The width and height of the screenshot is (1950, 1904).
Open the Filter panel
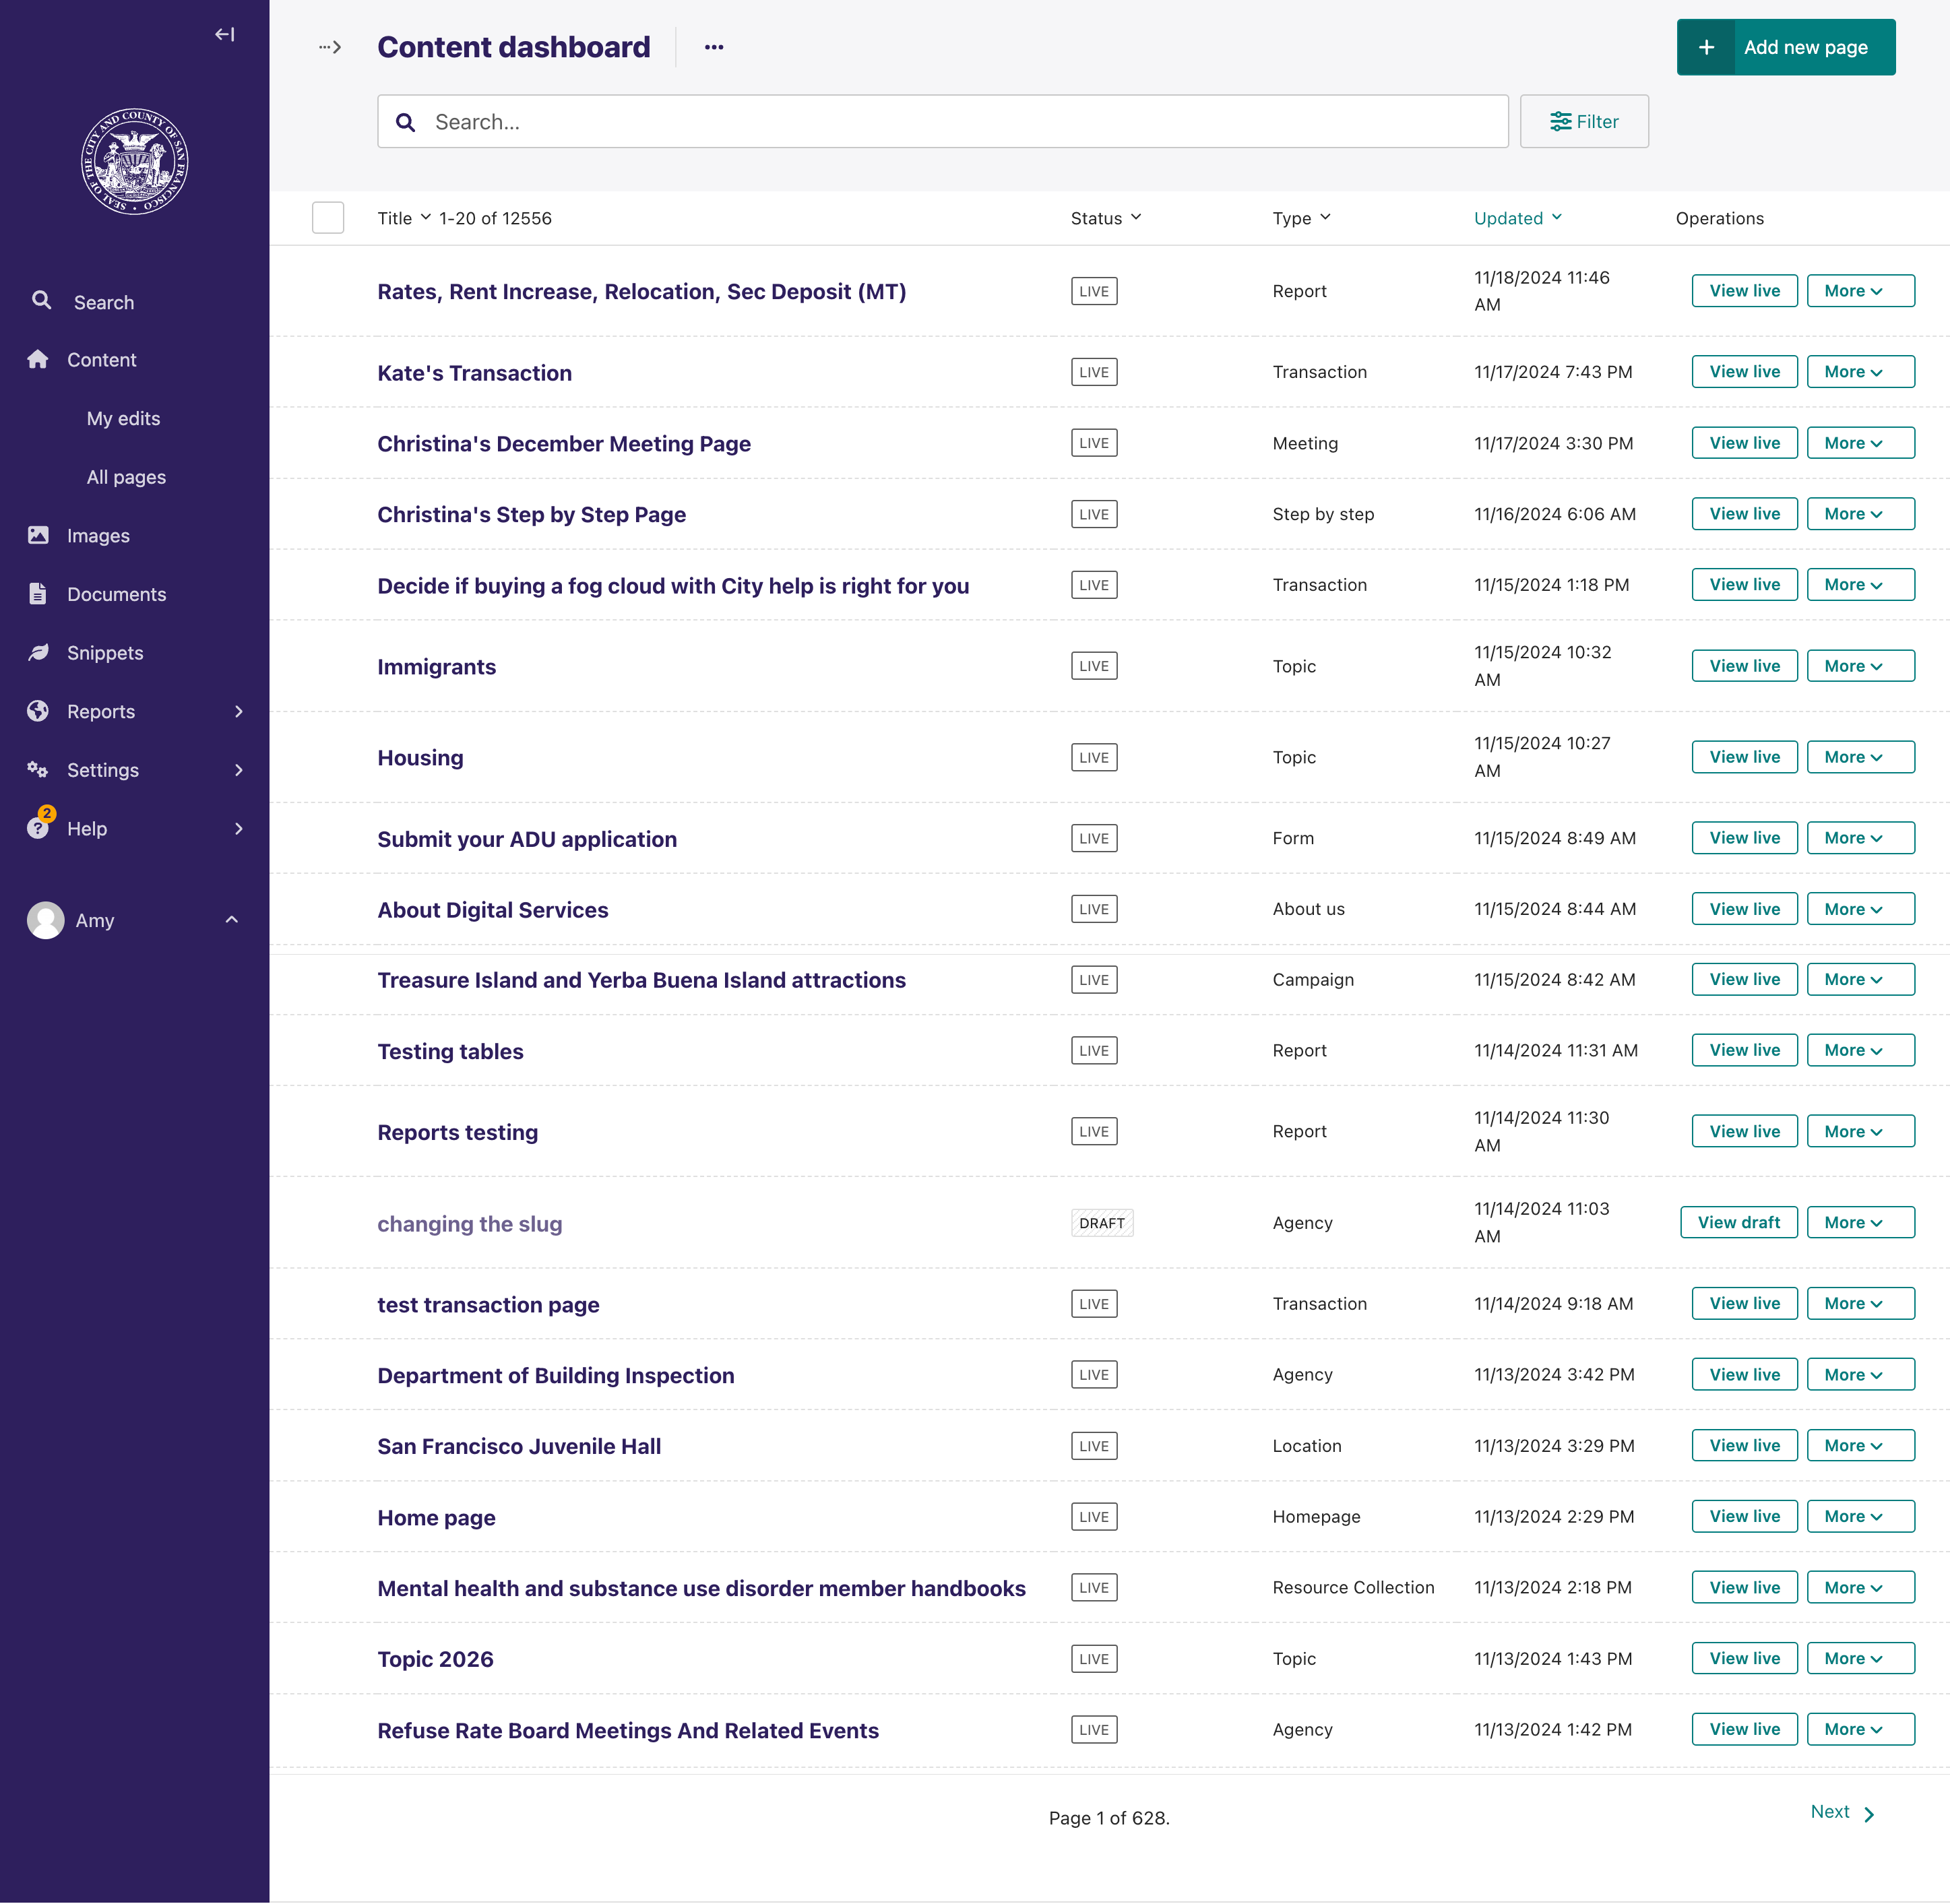click(x=1584, y=121)
